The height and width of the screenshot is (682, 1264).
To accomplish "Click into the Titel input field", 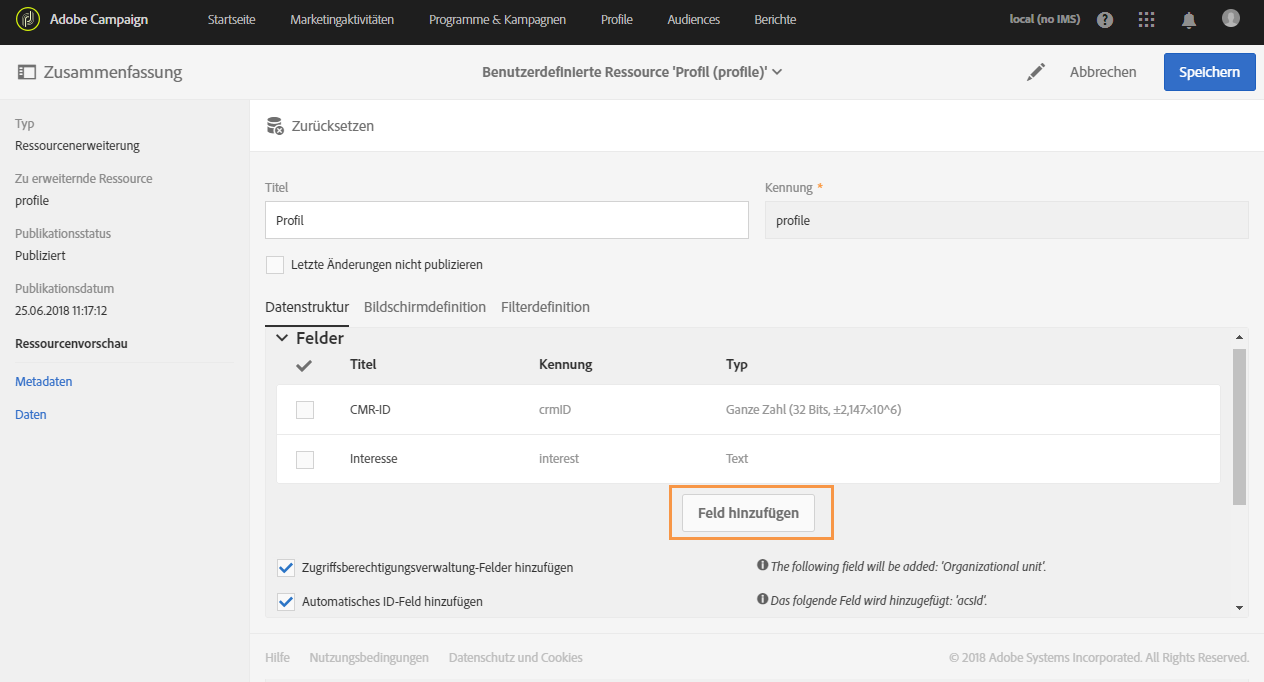I will (506, 220).
